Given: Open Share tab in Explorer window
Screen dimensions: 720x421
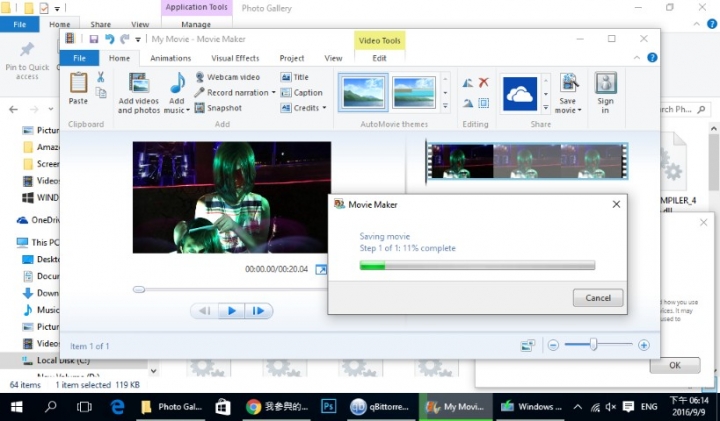Looking at the screenshot, I should click(x=101, y=24).
